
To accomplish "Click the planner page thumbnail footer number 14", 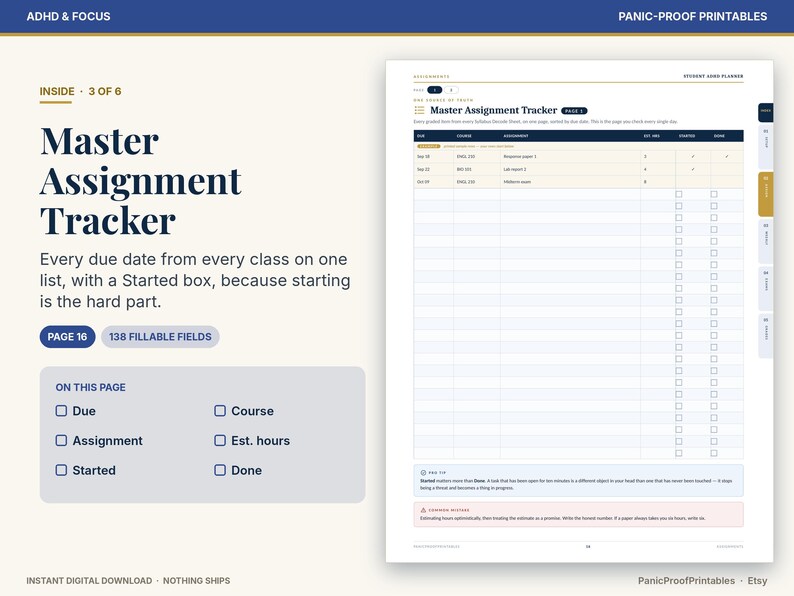I will (588, 546).
